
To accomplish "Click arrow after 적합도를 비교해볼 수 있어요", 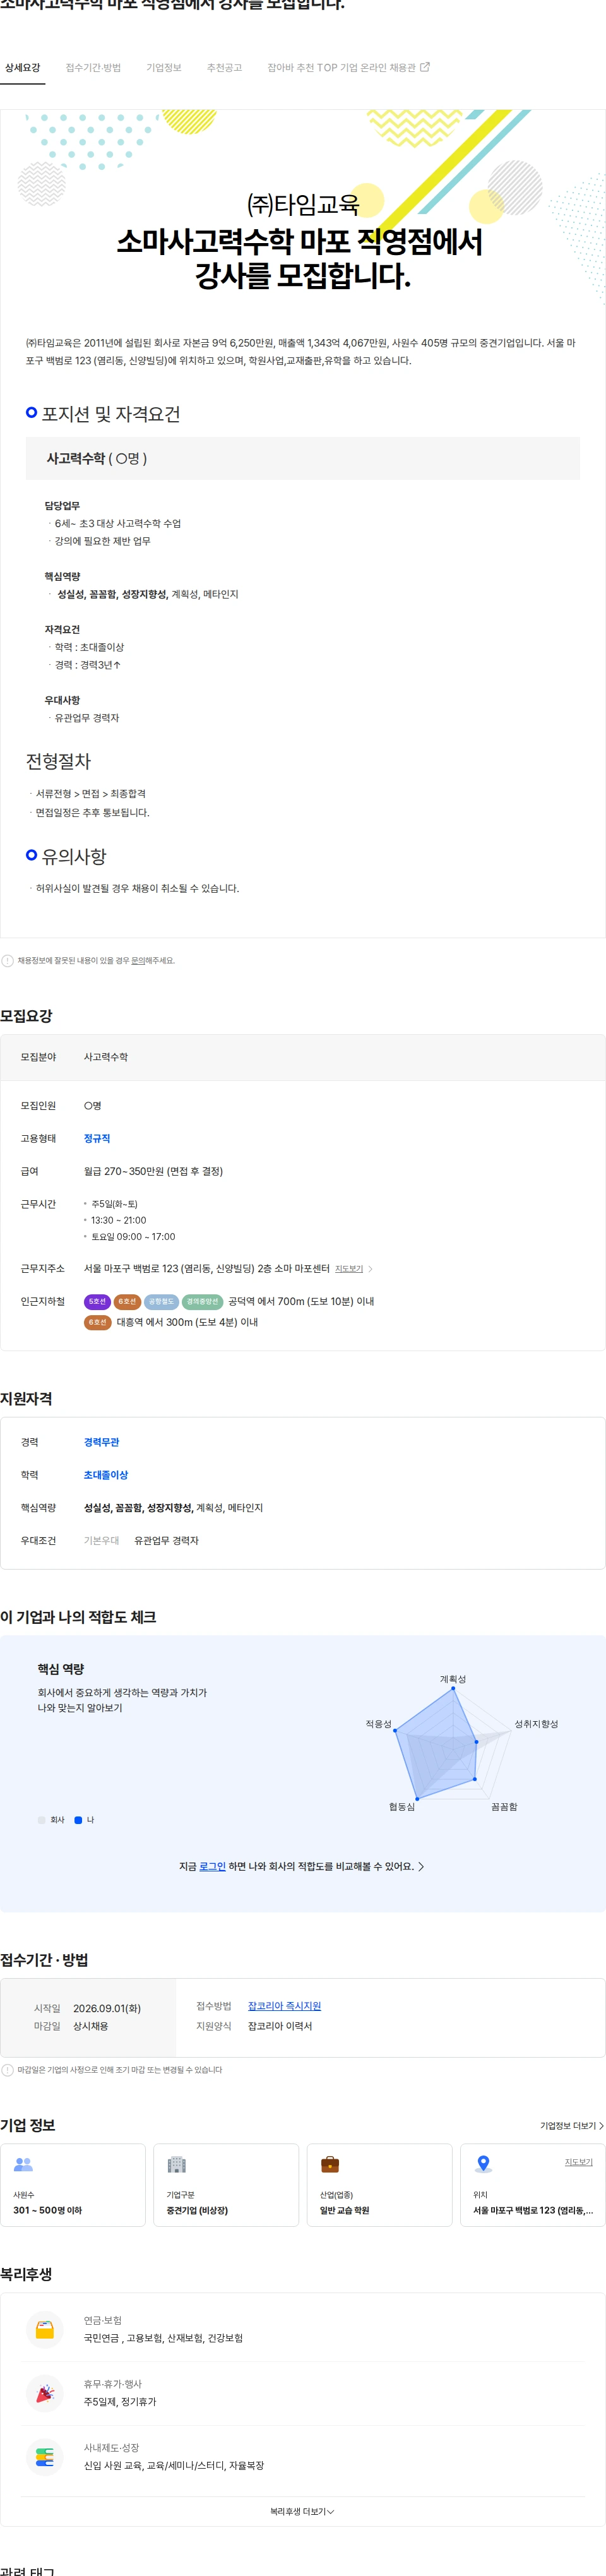I will (x=421, y=1867).
